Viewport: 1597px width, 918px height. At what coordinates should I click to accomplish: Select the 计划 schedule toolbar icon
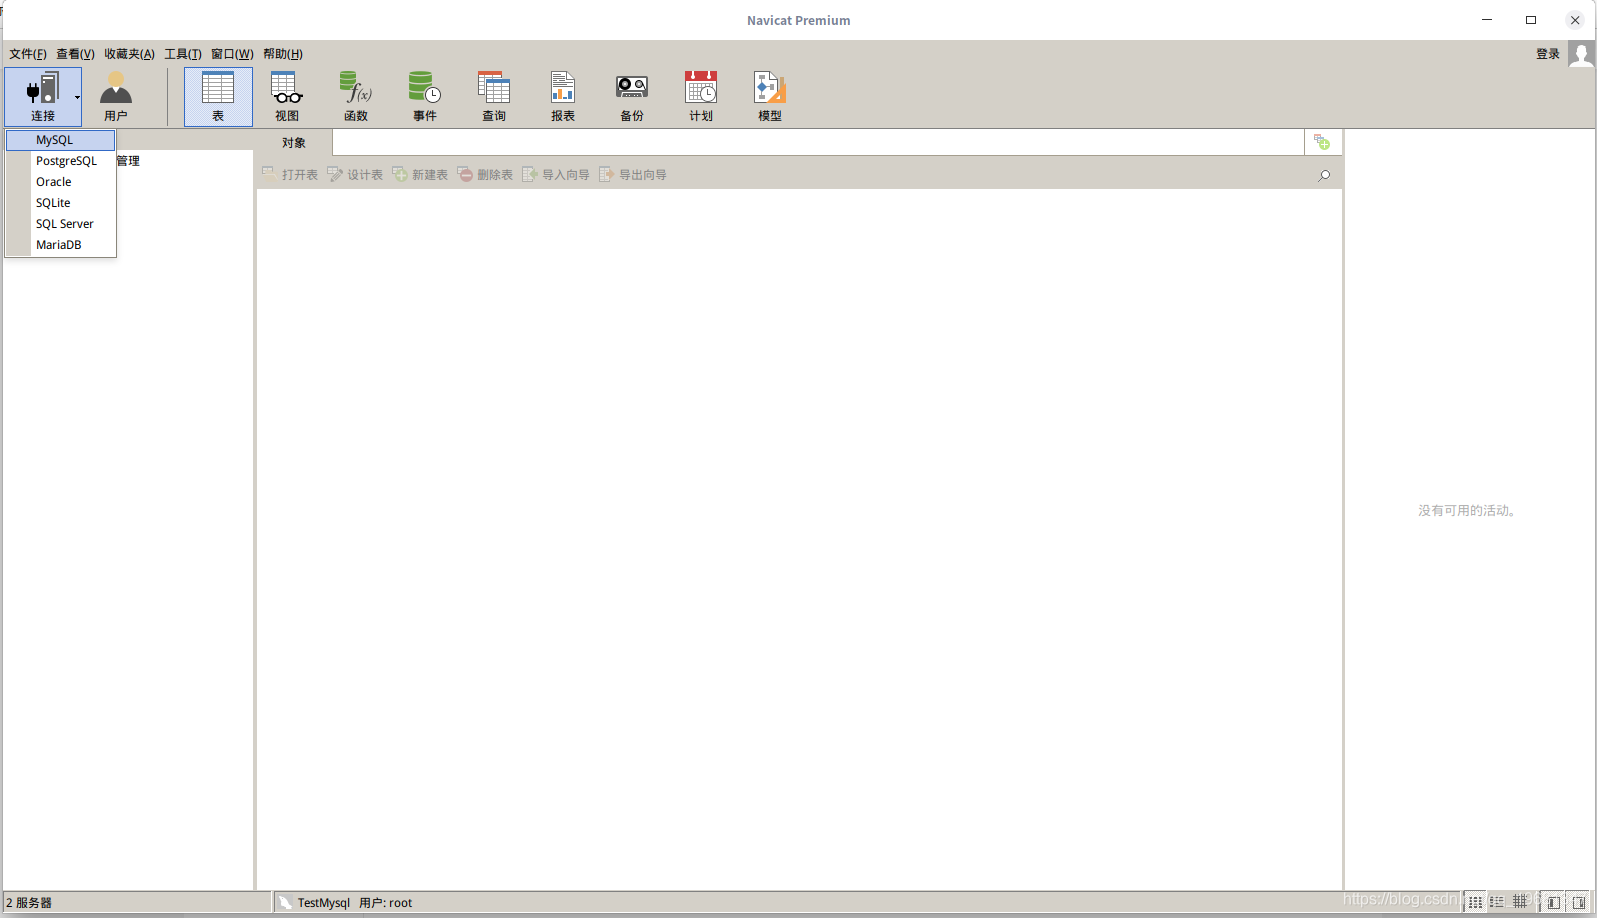pyautogui.click(x=701, y=96)
